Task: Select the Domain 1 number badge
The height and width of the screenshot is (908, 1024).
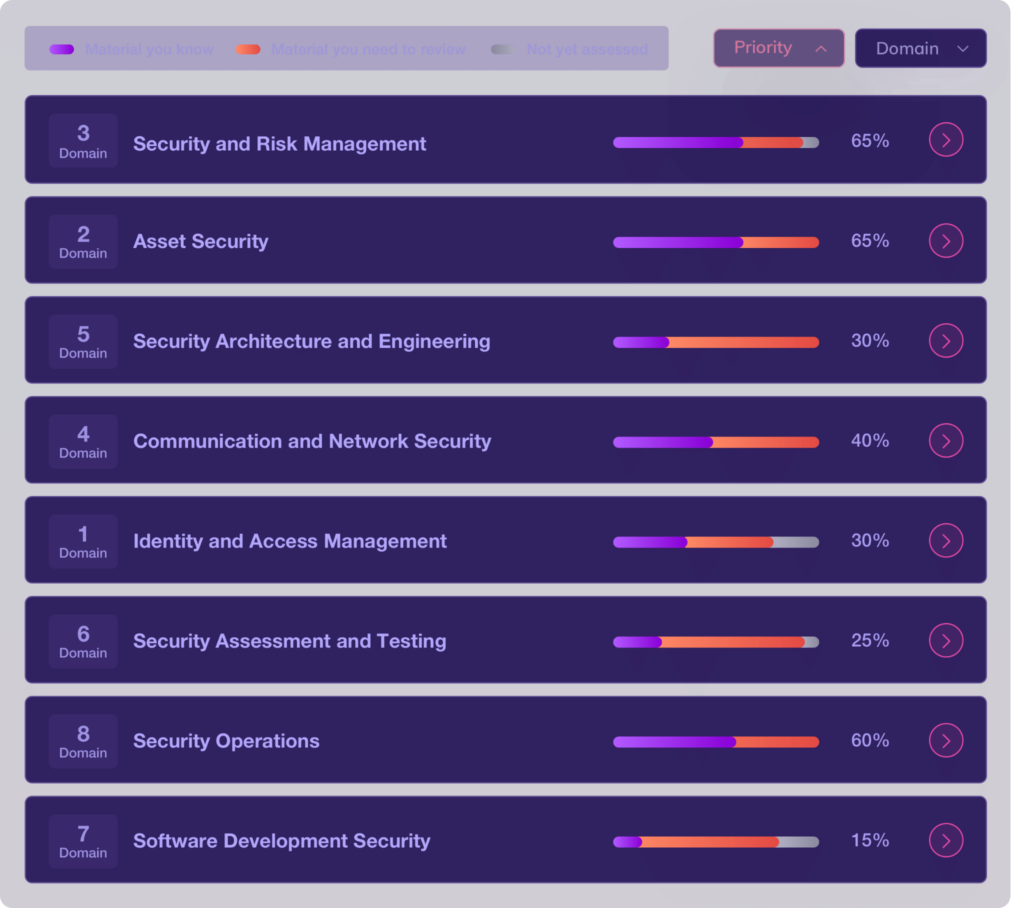Action: pos(83,540)
